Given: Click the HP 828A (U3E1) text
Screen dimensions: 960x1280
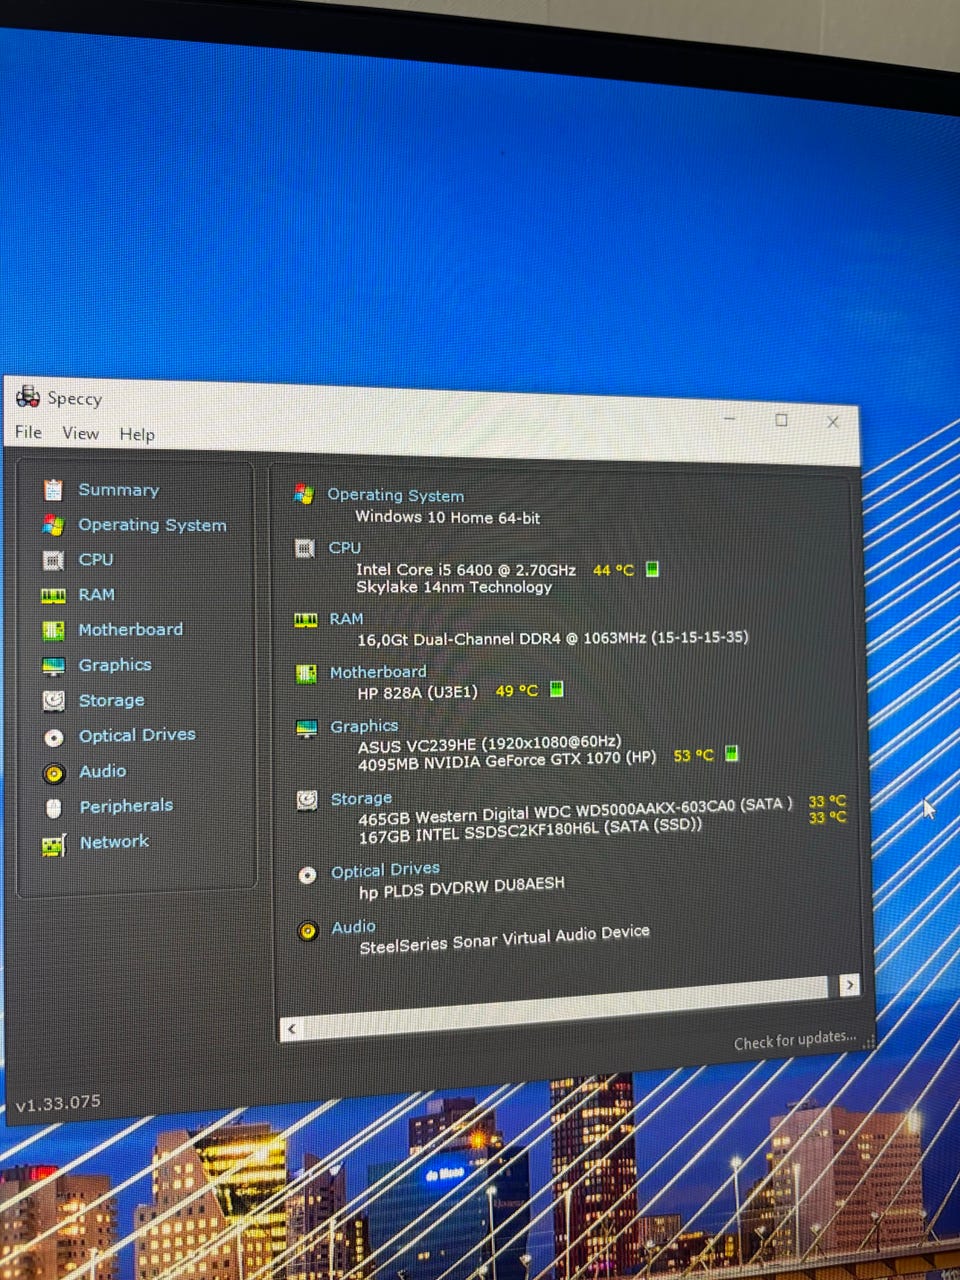Looking at the screenshot, I should coord(417,692).
